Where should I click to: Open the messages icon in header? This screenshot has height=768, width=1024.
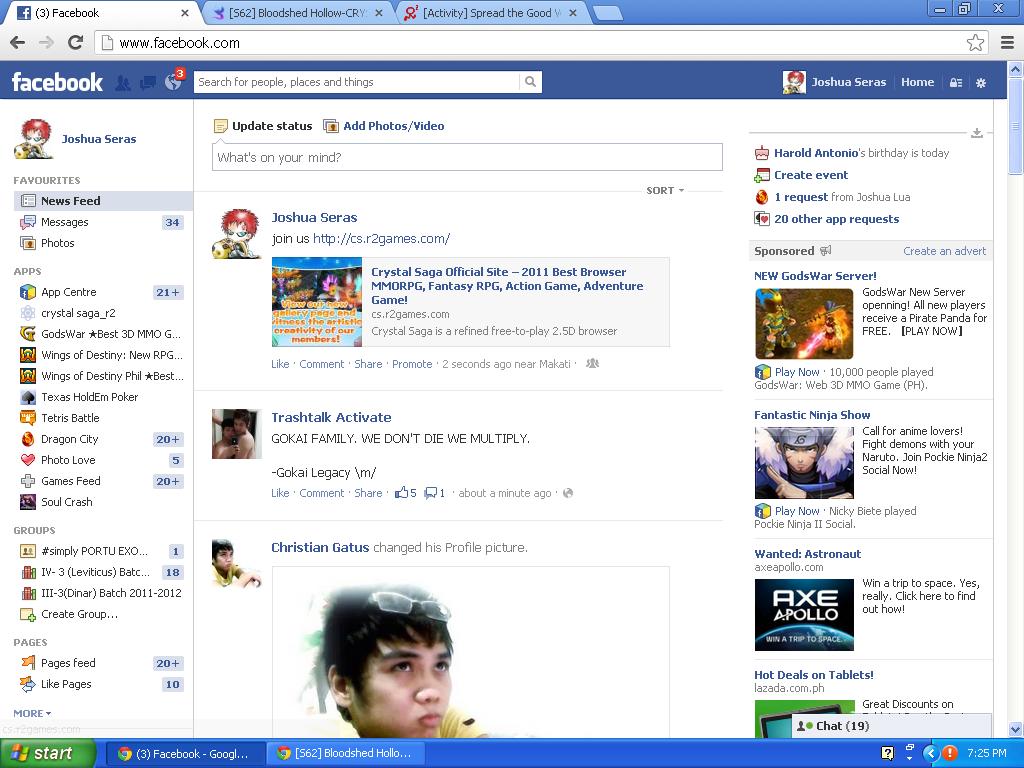tap(148, 83)
